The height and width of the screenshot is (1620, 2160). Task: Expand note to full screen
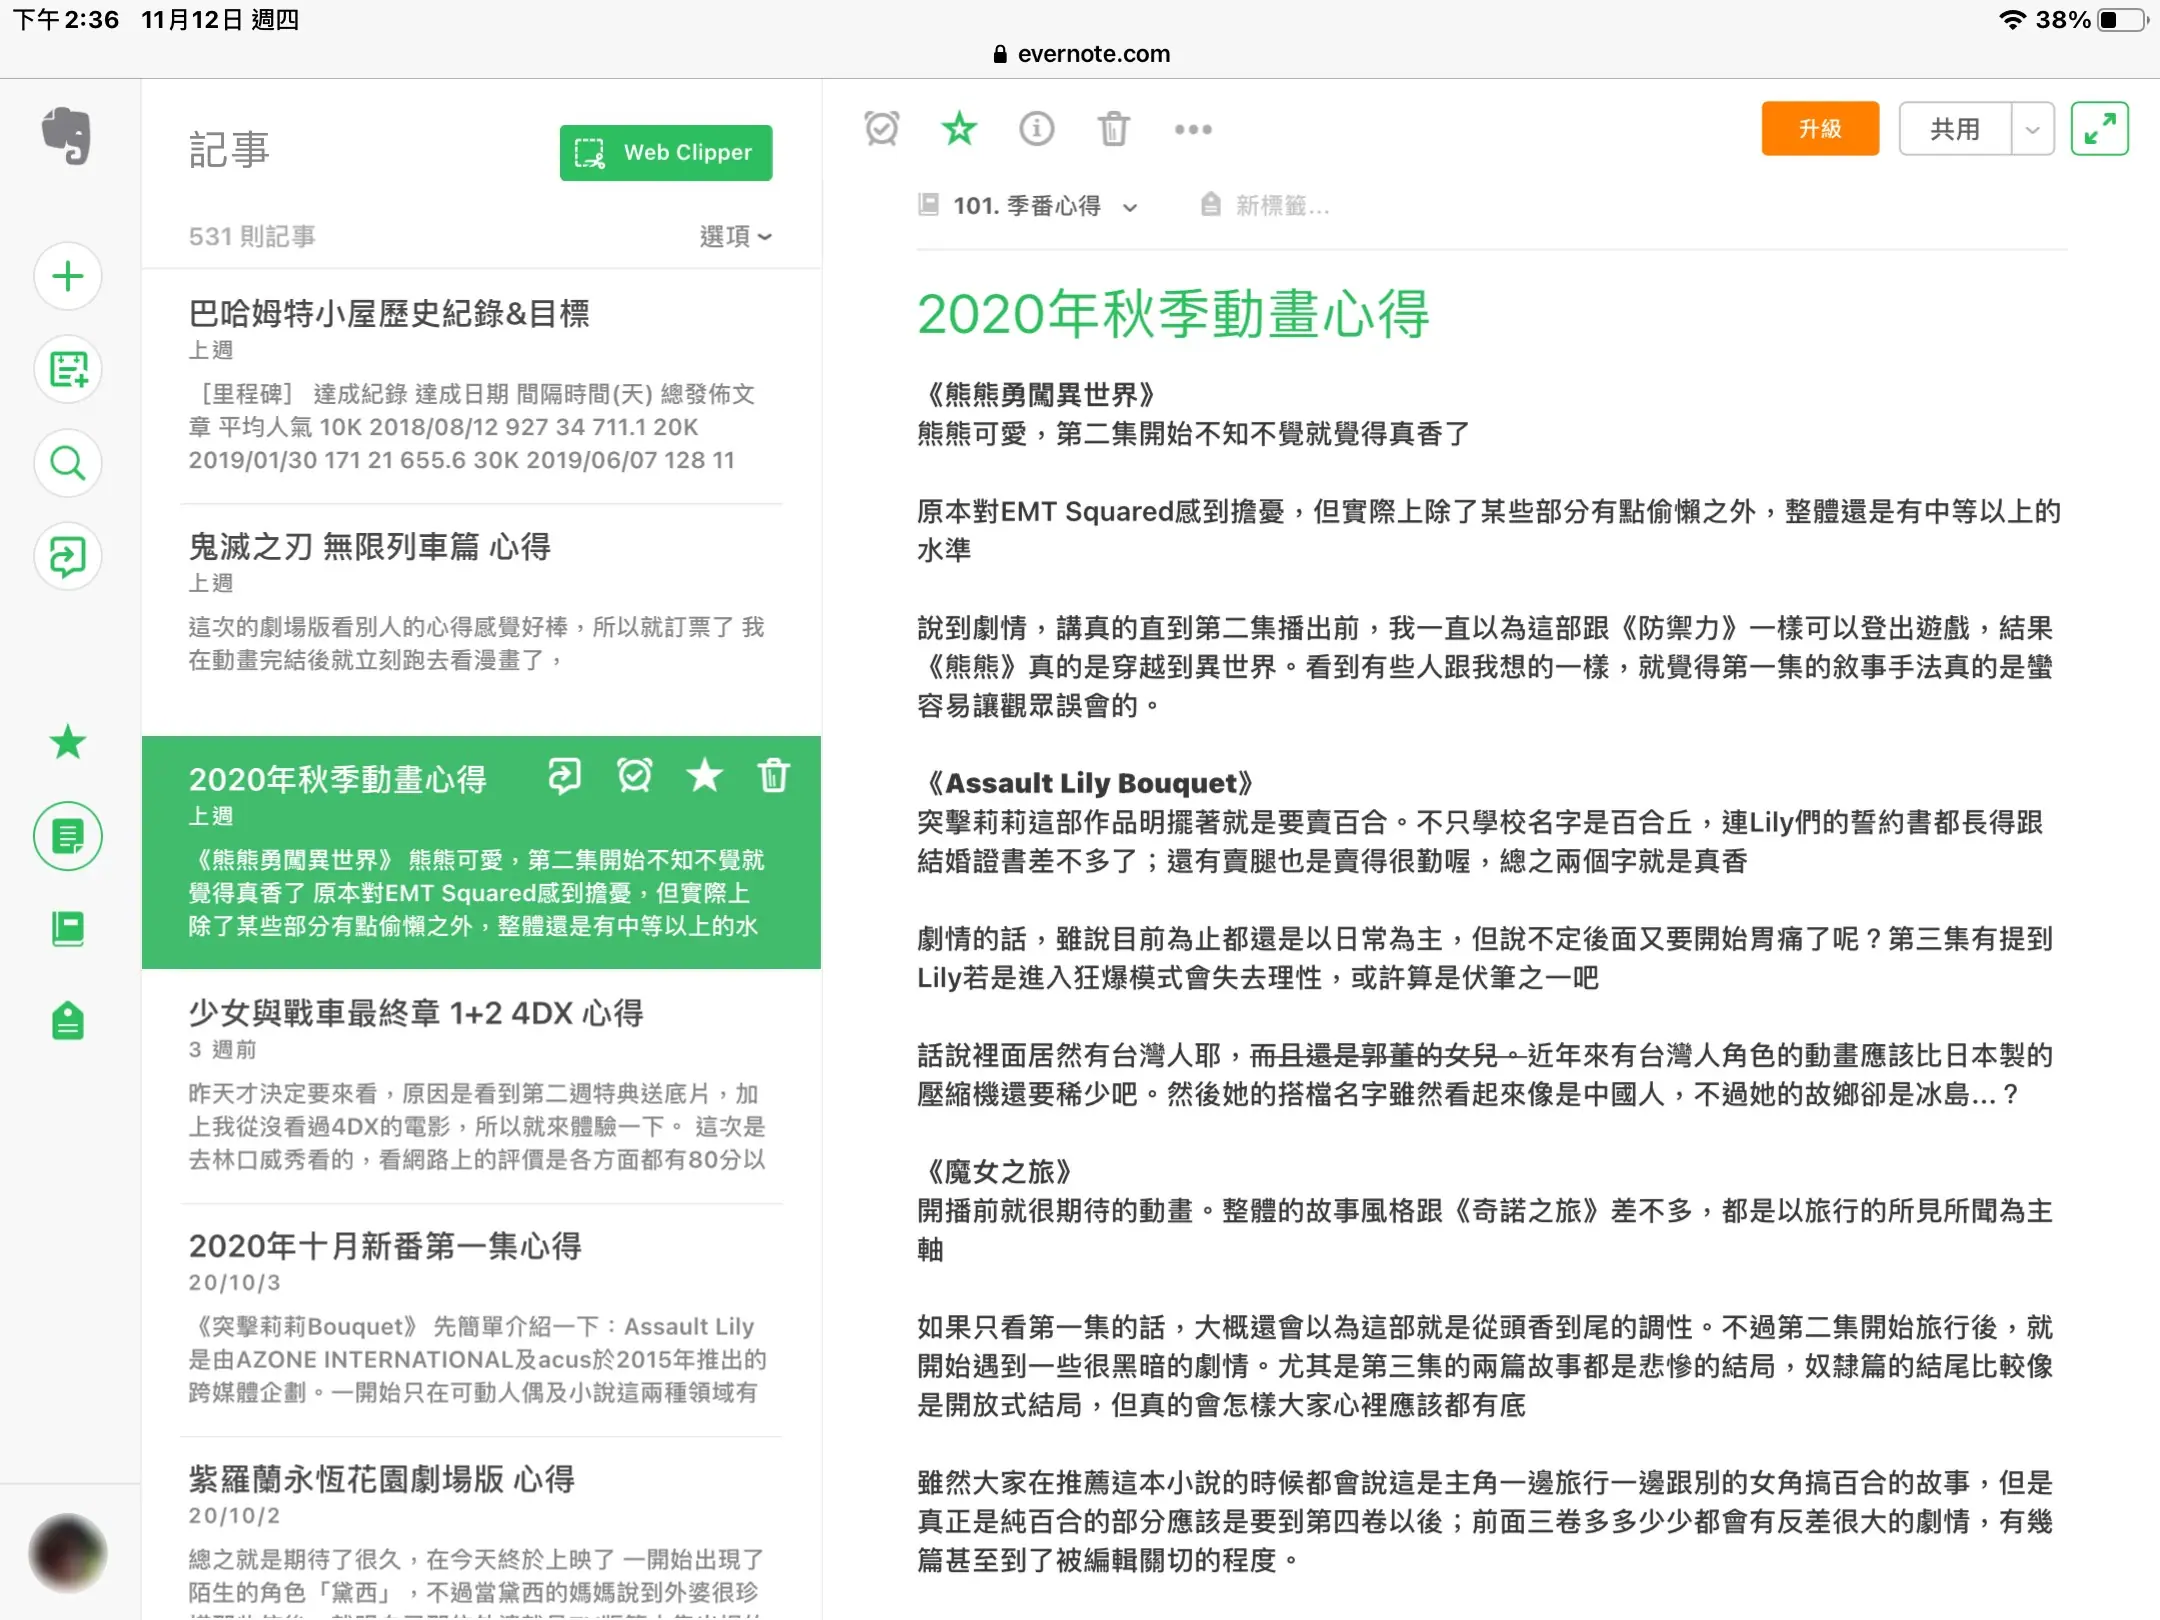2099,129
